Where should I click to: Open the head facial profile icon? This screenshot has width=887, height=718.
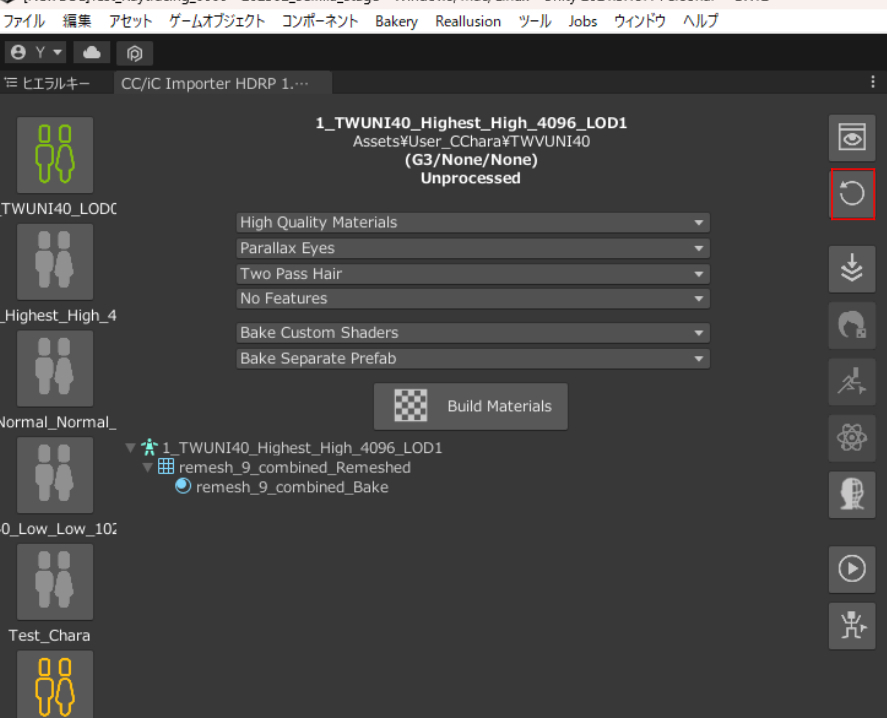coord(852,494)
